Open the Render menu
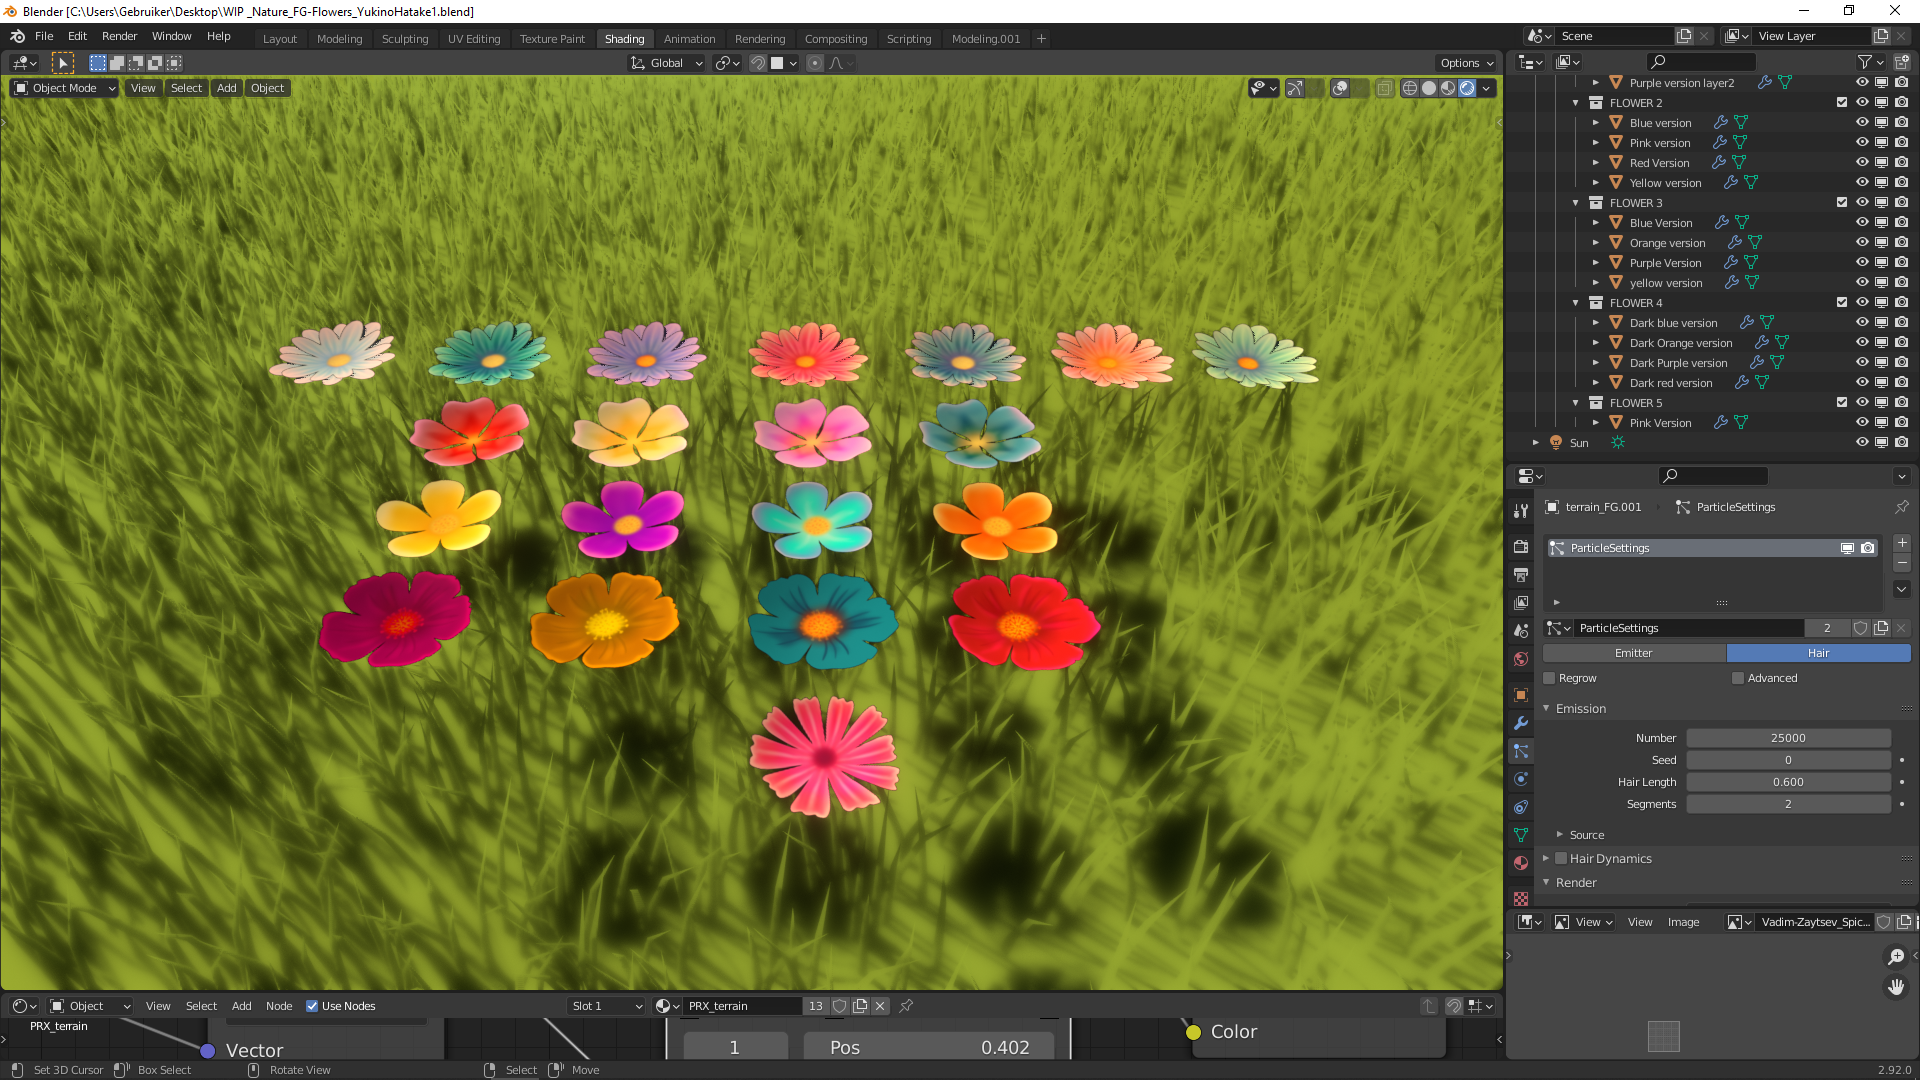 (119, 36)
